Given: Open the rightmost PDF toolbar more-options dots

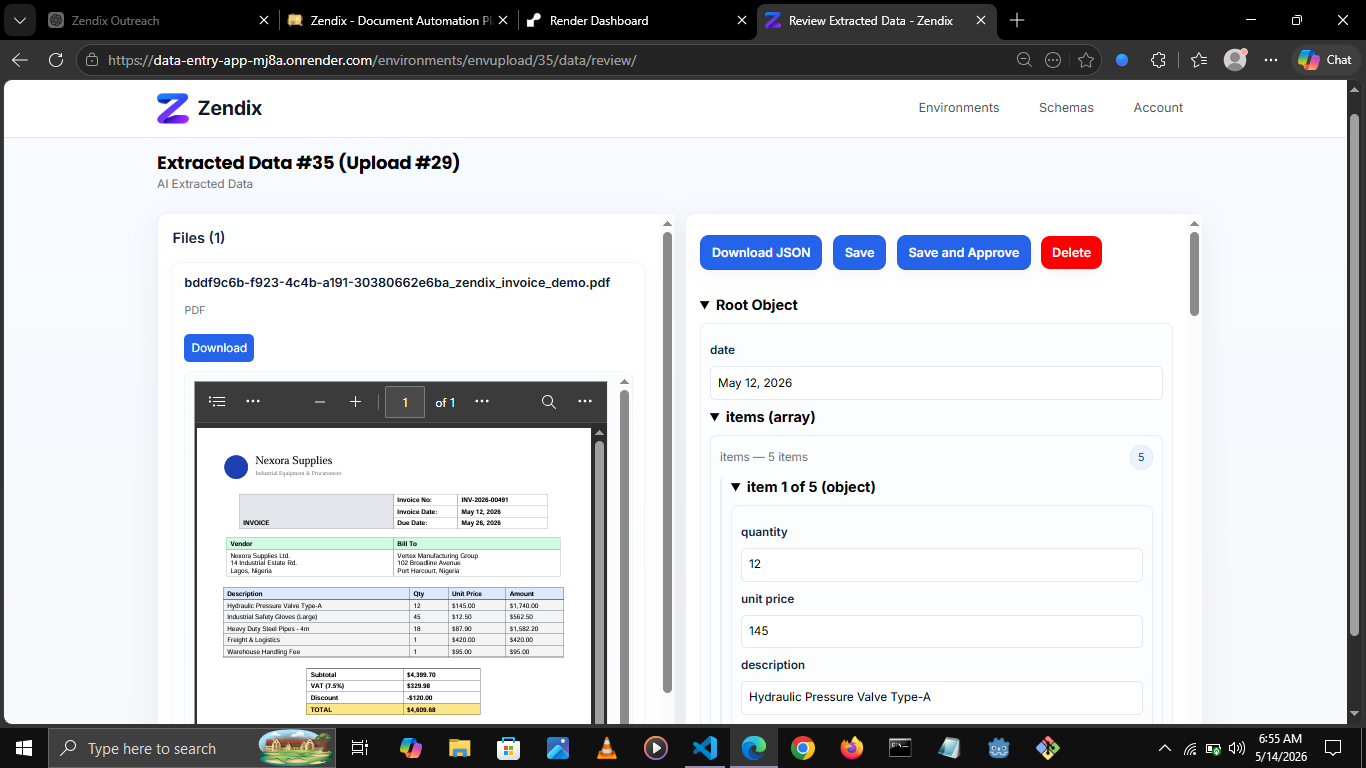Looking at the screenshot, I should coord(585,402).
